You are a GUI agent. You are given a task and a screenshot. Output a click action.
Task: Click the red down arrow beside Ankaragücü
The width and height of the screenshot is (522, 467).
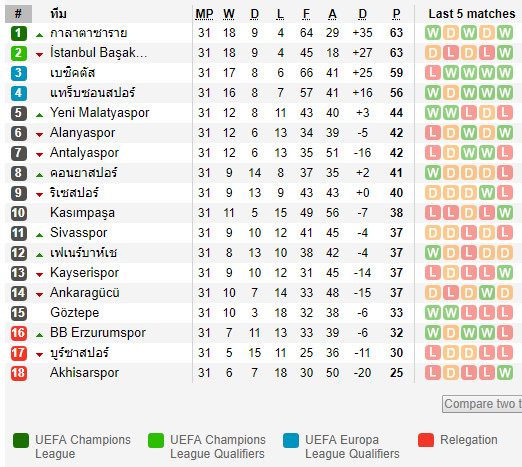[x=40, y=295]
